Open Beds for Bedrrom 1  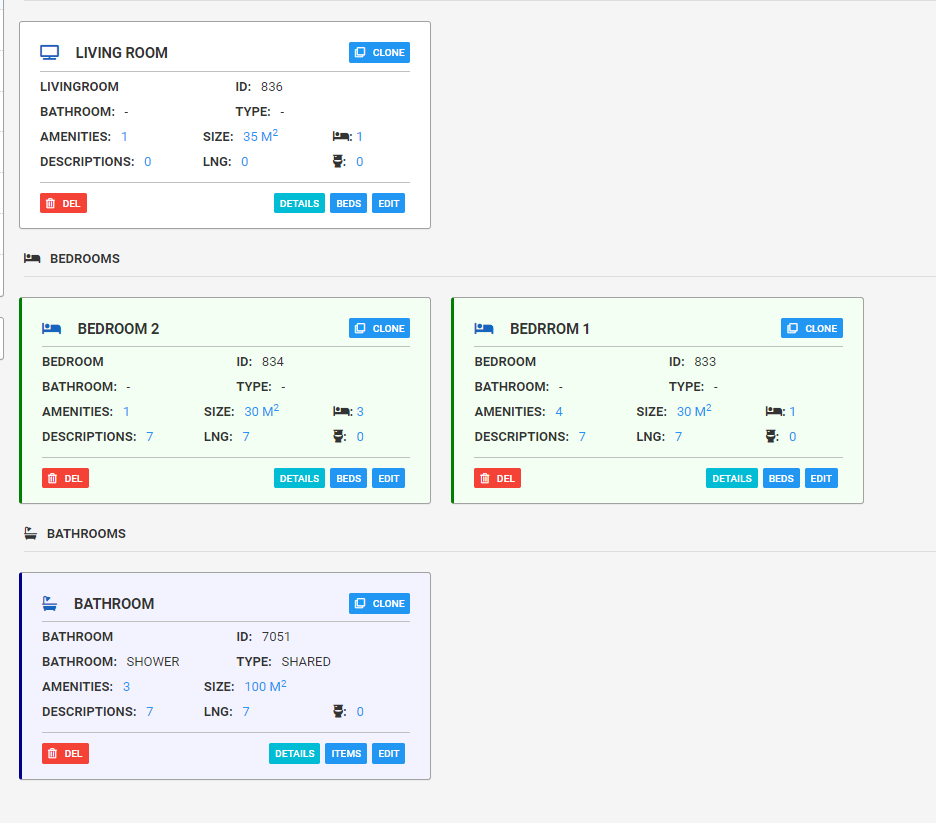(x=781, y=478)
